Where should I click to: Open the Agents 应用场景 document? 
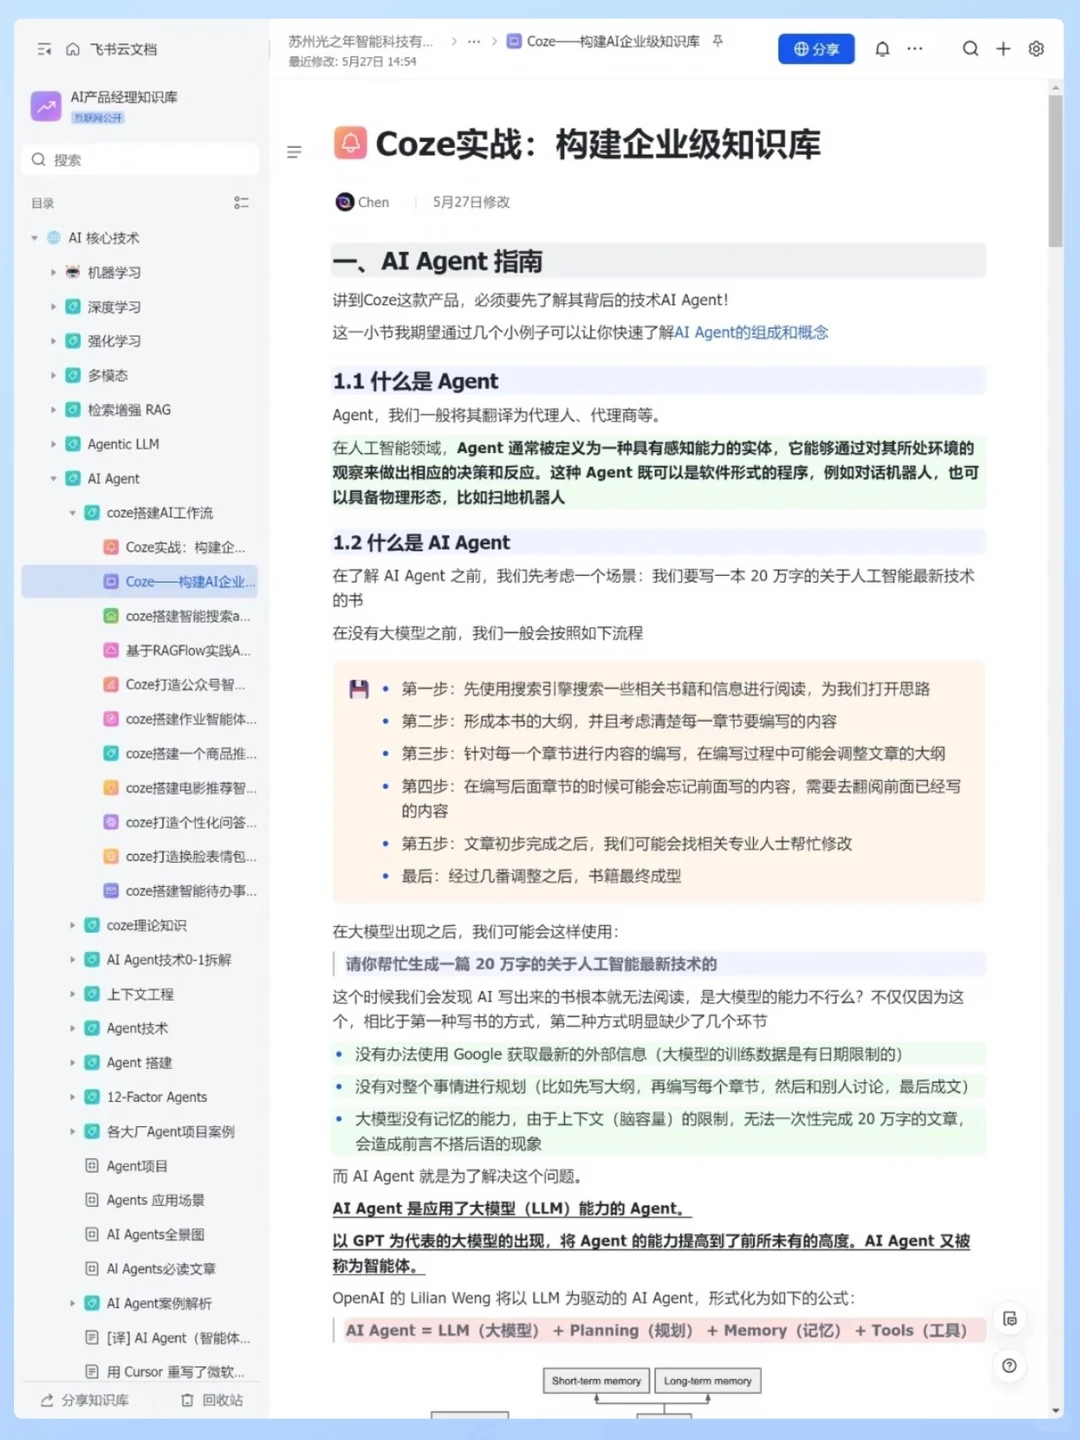155,1200
